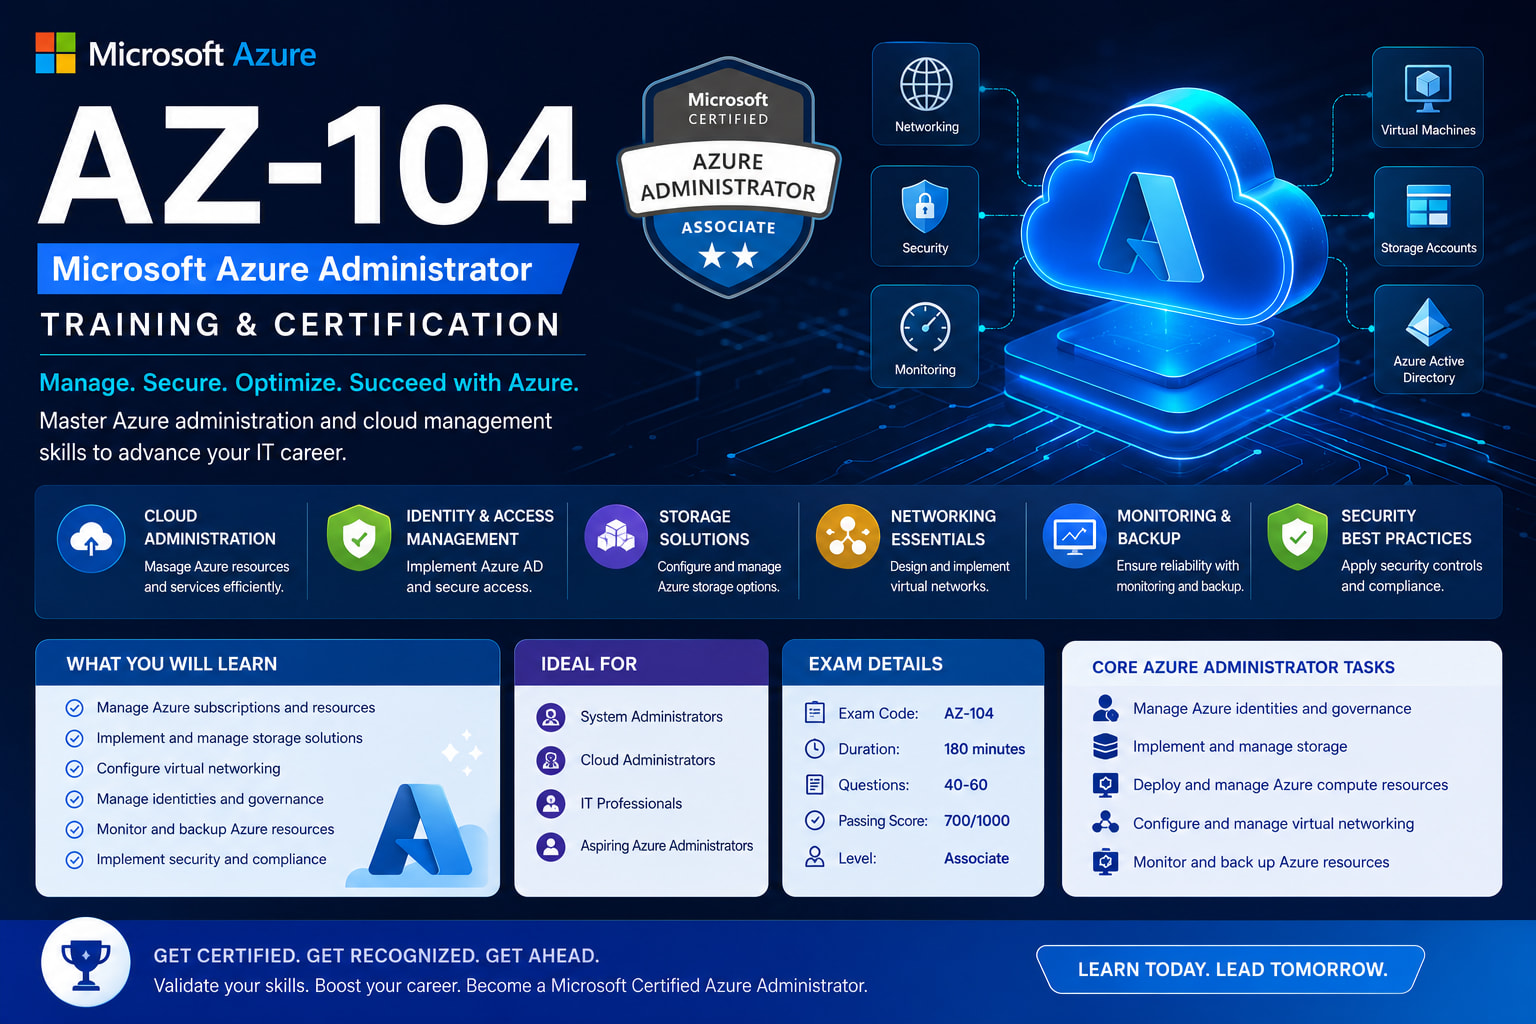Viewport: 1536px width, 1024px height.
Task: Select the Identity & Access Management shield icon
Action: (x=359, y=538)
